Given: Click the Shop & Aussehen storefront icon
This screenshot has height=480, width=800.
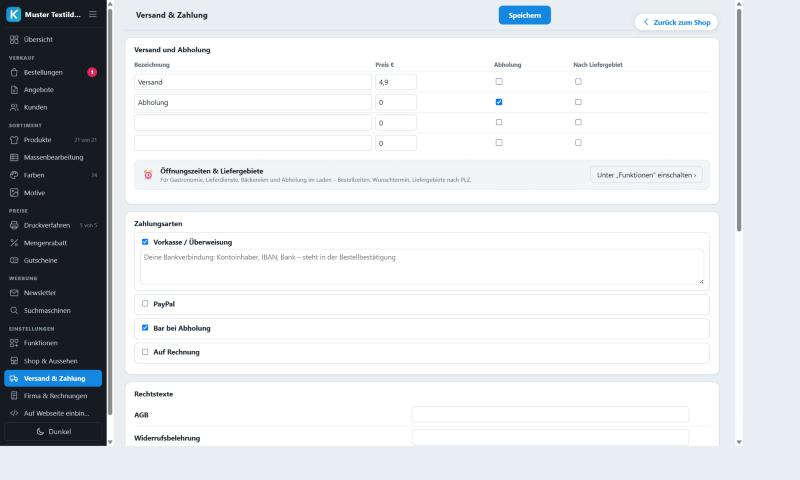Looking at the screenshot, I should coord(14,361).
